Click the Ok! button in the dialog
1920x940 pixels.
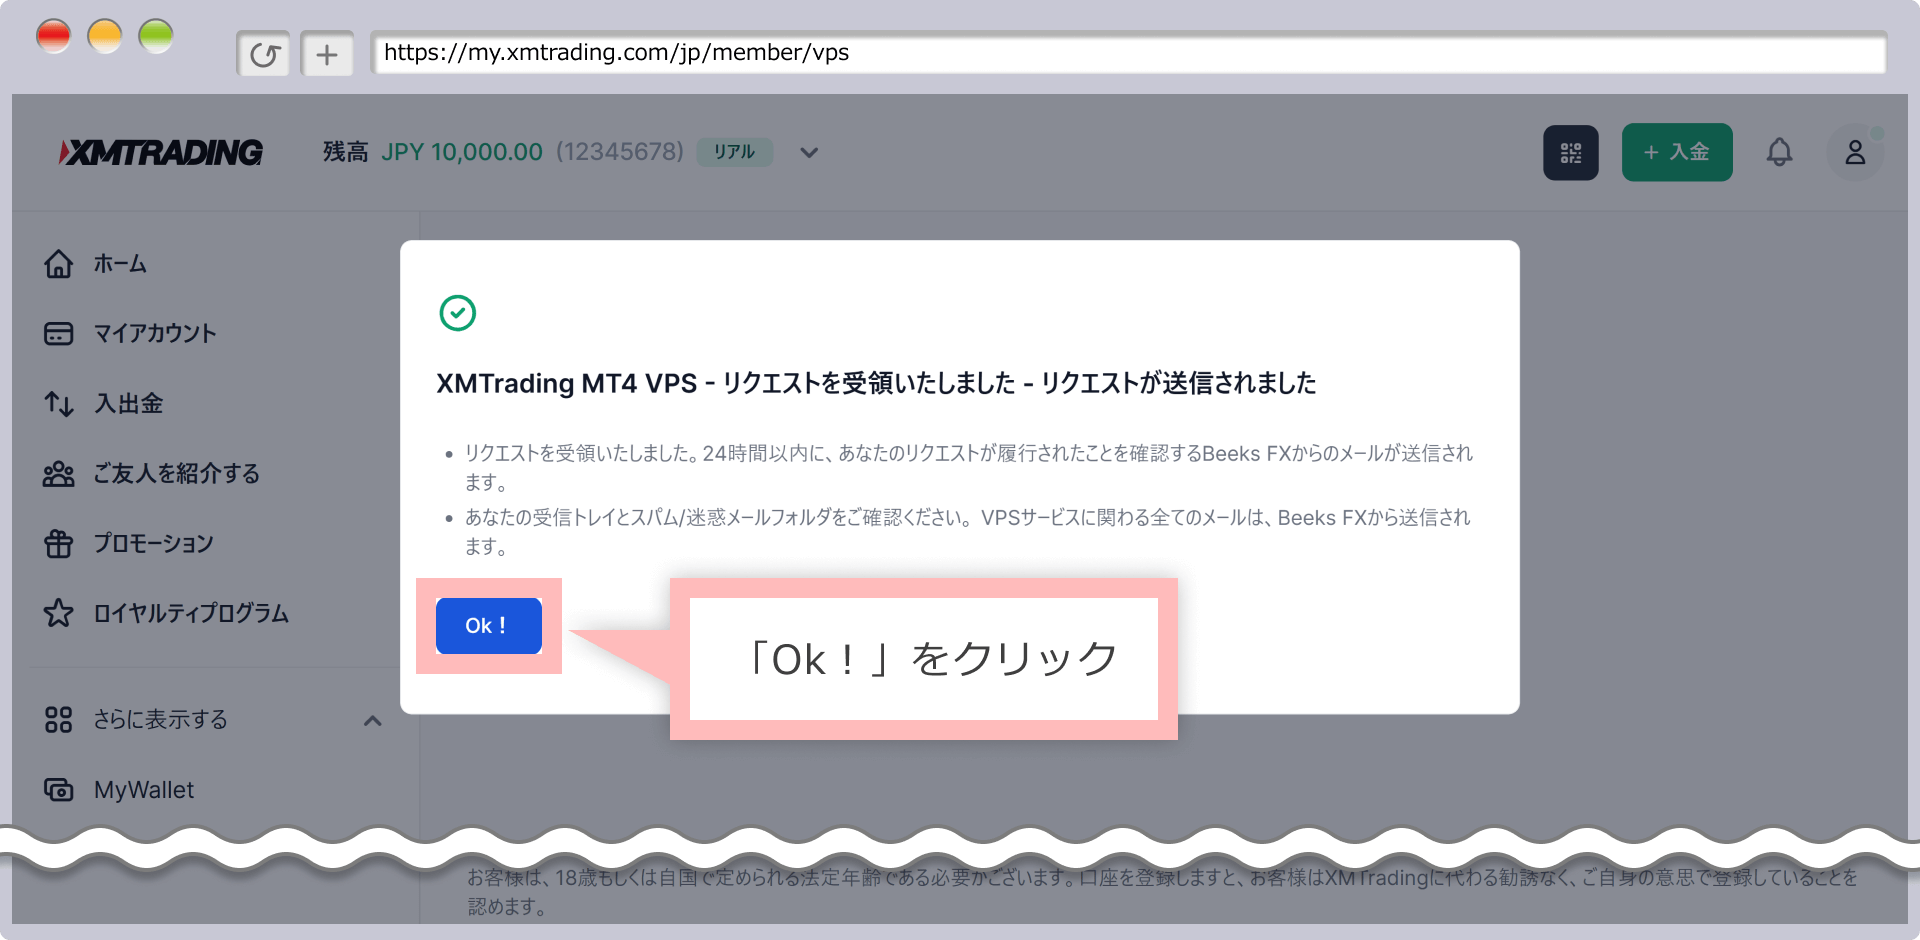[x=488, y=624]
